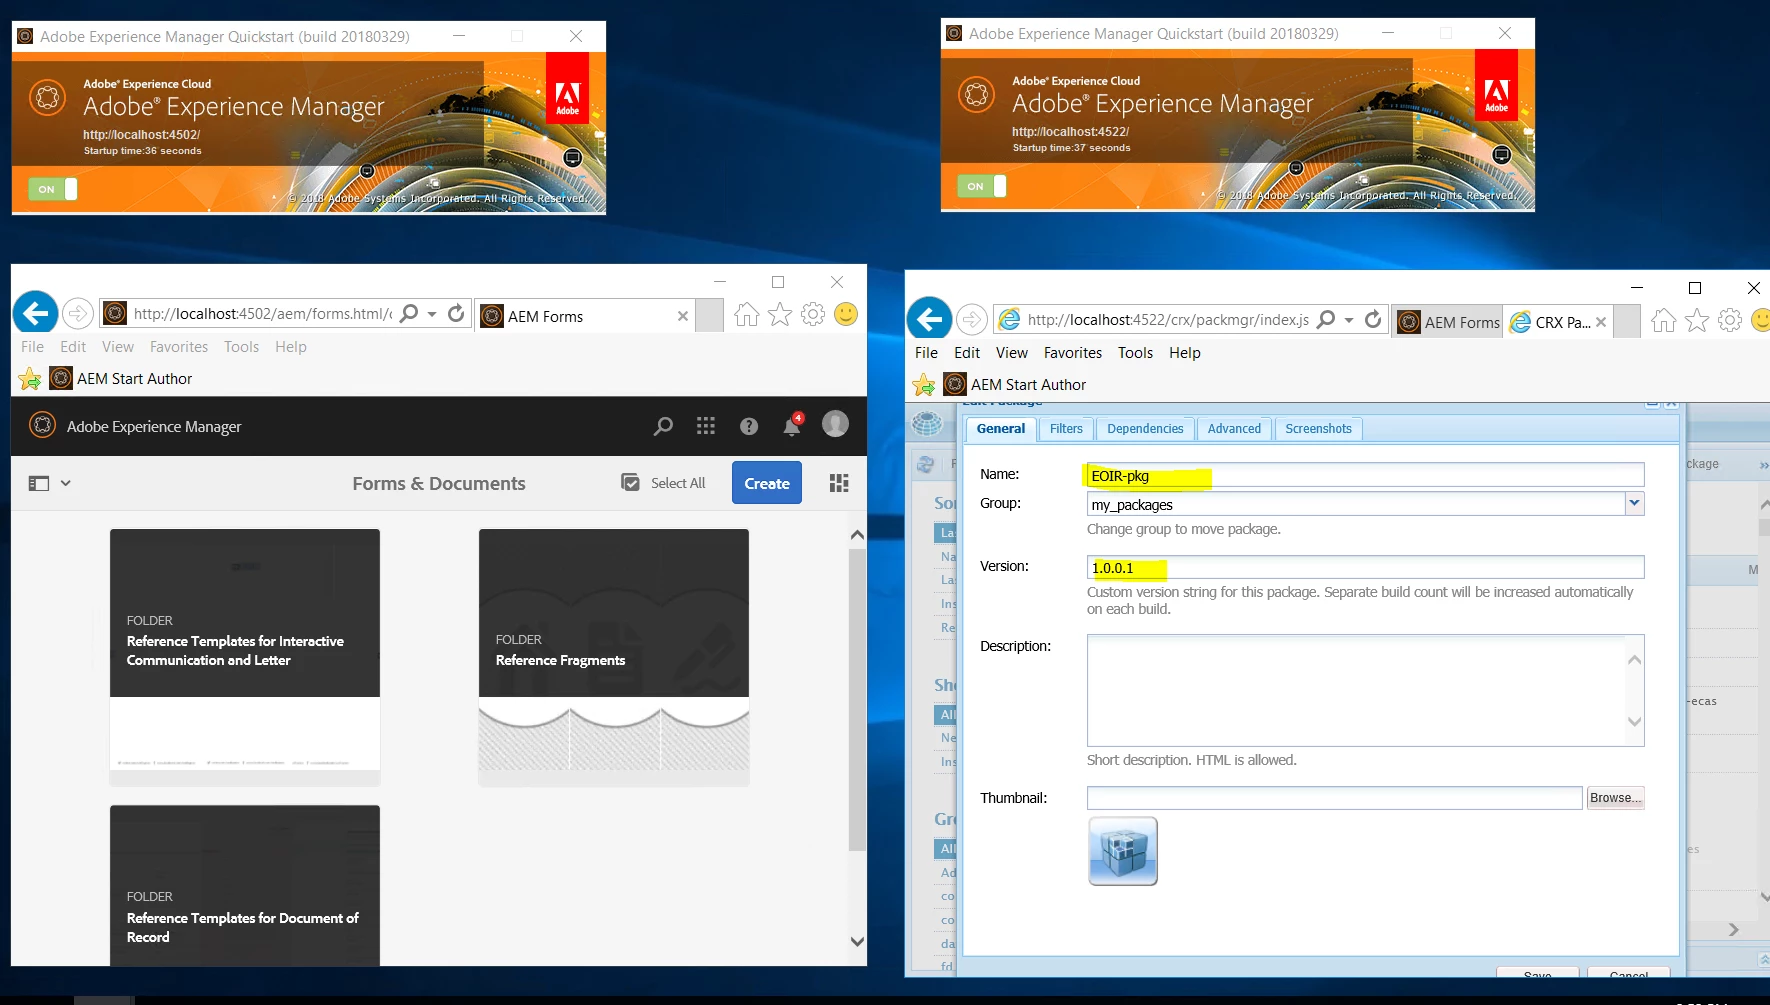Switch to AEM Forms tab in right browser
Viewport: 1770px width, 1005px height.
(1448, 322)
